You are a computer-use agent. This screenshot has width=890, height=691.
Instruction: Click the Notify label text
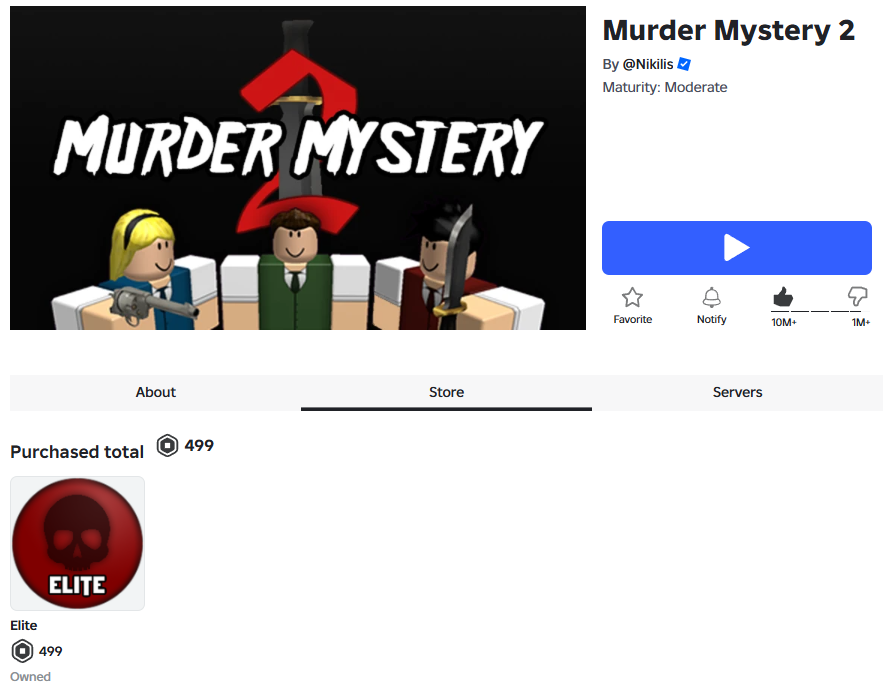point(711,319)
